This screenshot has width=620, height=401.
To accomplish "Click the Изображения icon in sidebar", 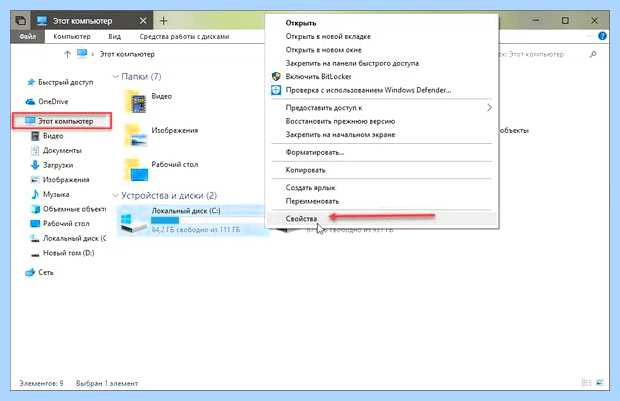I will pyautogui.click(x=35, y=180).
